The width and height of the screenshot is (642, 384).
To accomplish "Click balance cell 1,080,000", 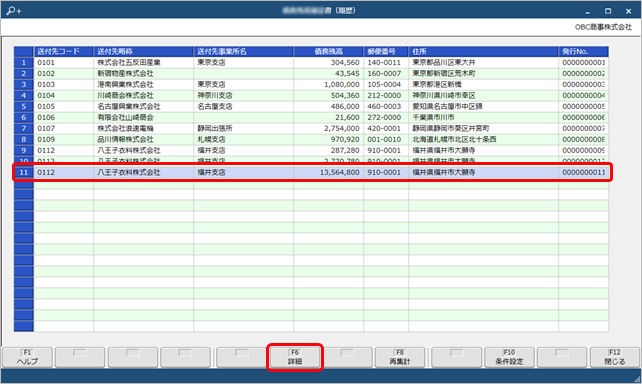I will tap(328, 85).
